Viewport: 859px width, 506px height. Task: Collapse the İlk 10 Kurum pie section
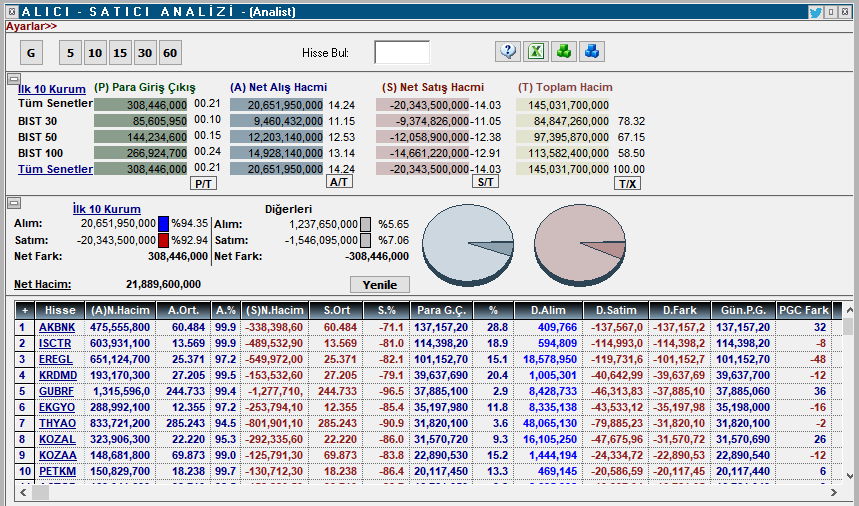[14, 203]
